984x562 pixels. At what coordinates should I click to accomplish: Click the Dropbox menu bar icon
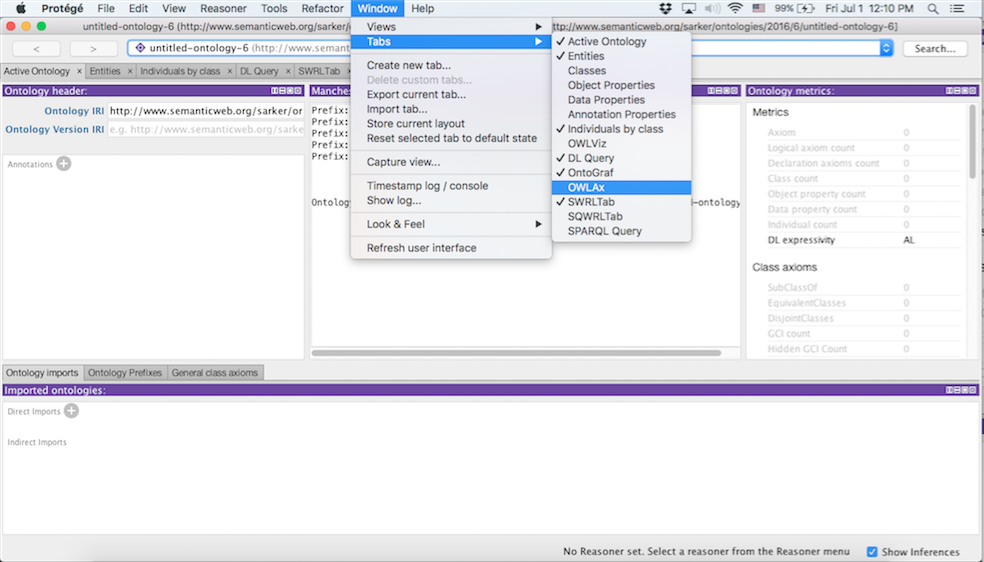tap(666, 8)
